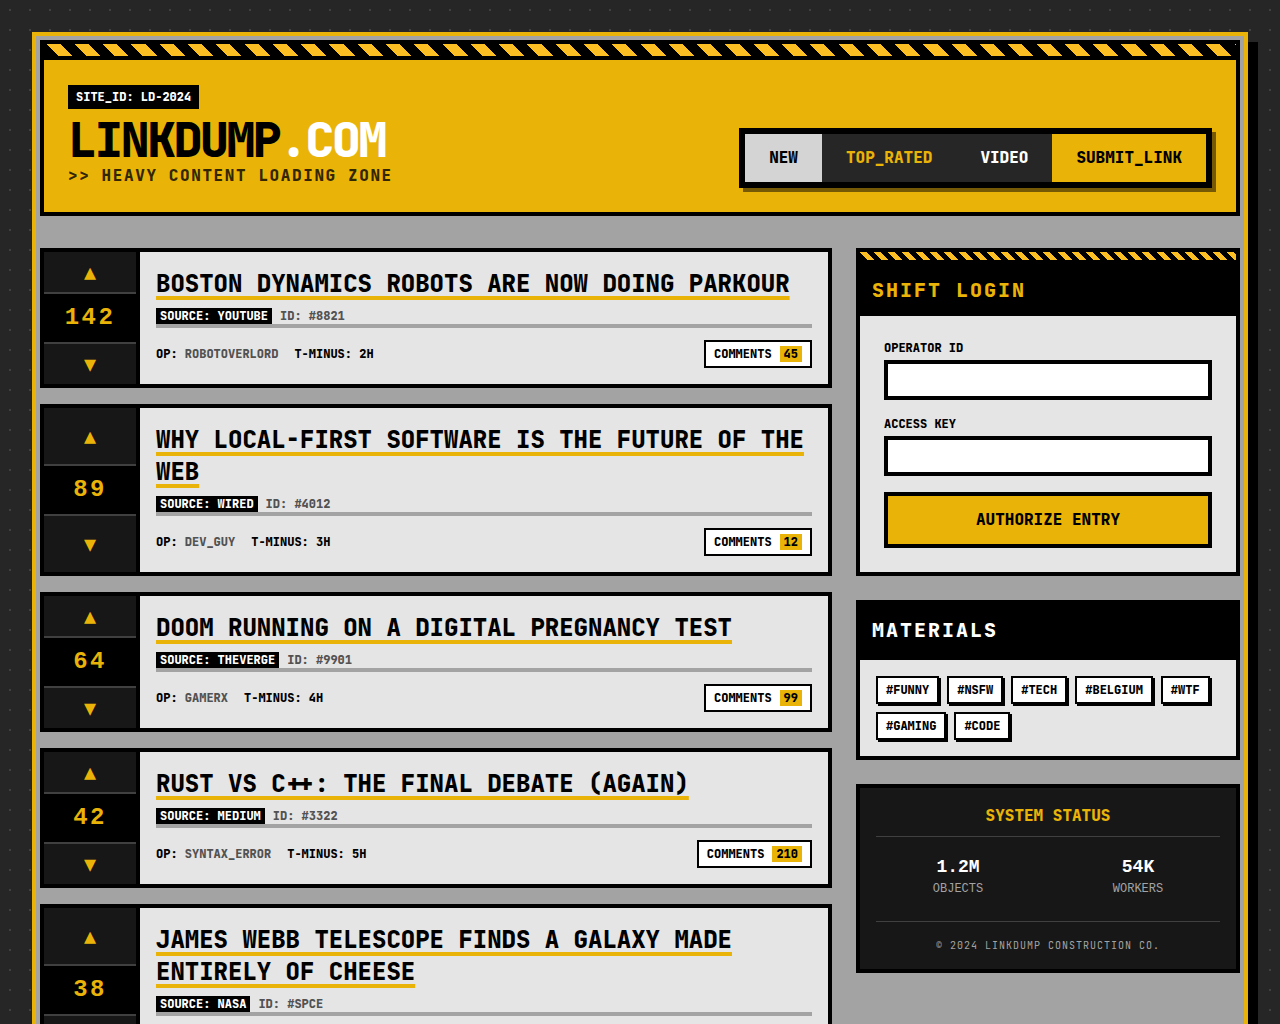
Task: Click into the Access Key field
Action: point(1047,456)
